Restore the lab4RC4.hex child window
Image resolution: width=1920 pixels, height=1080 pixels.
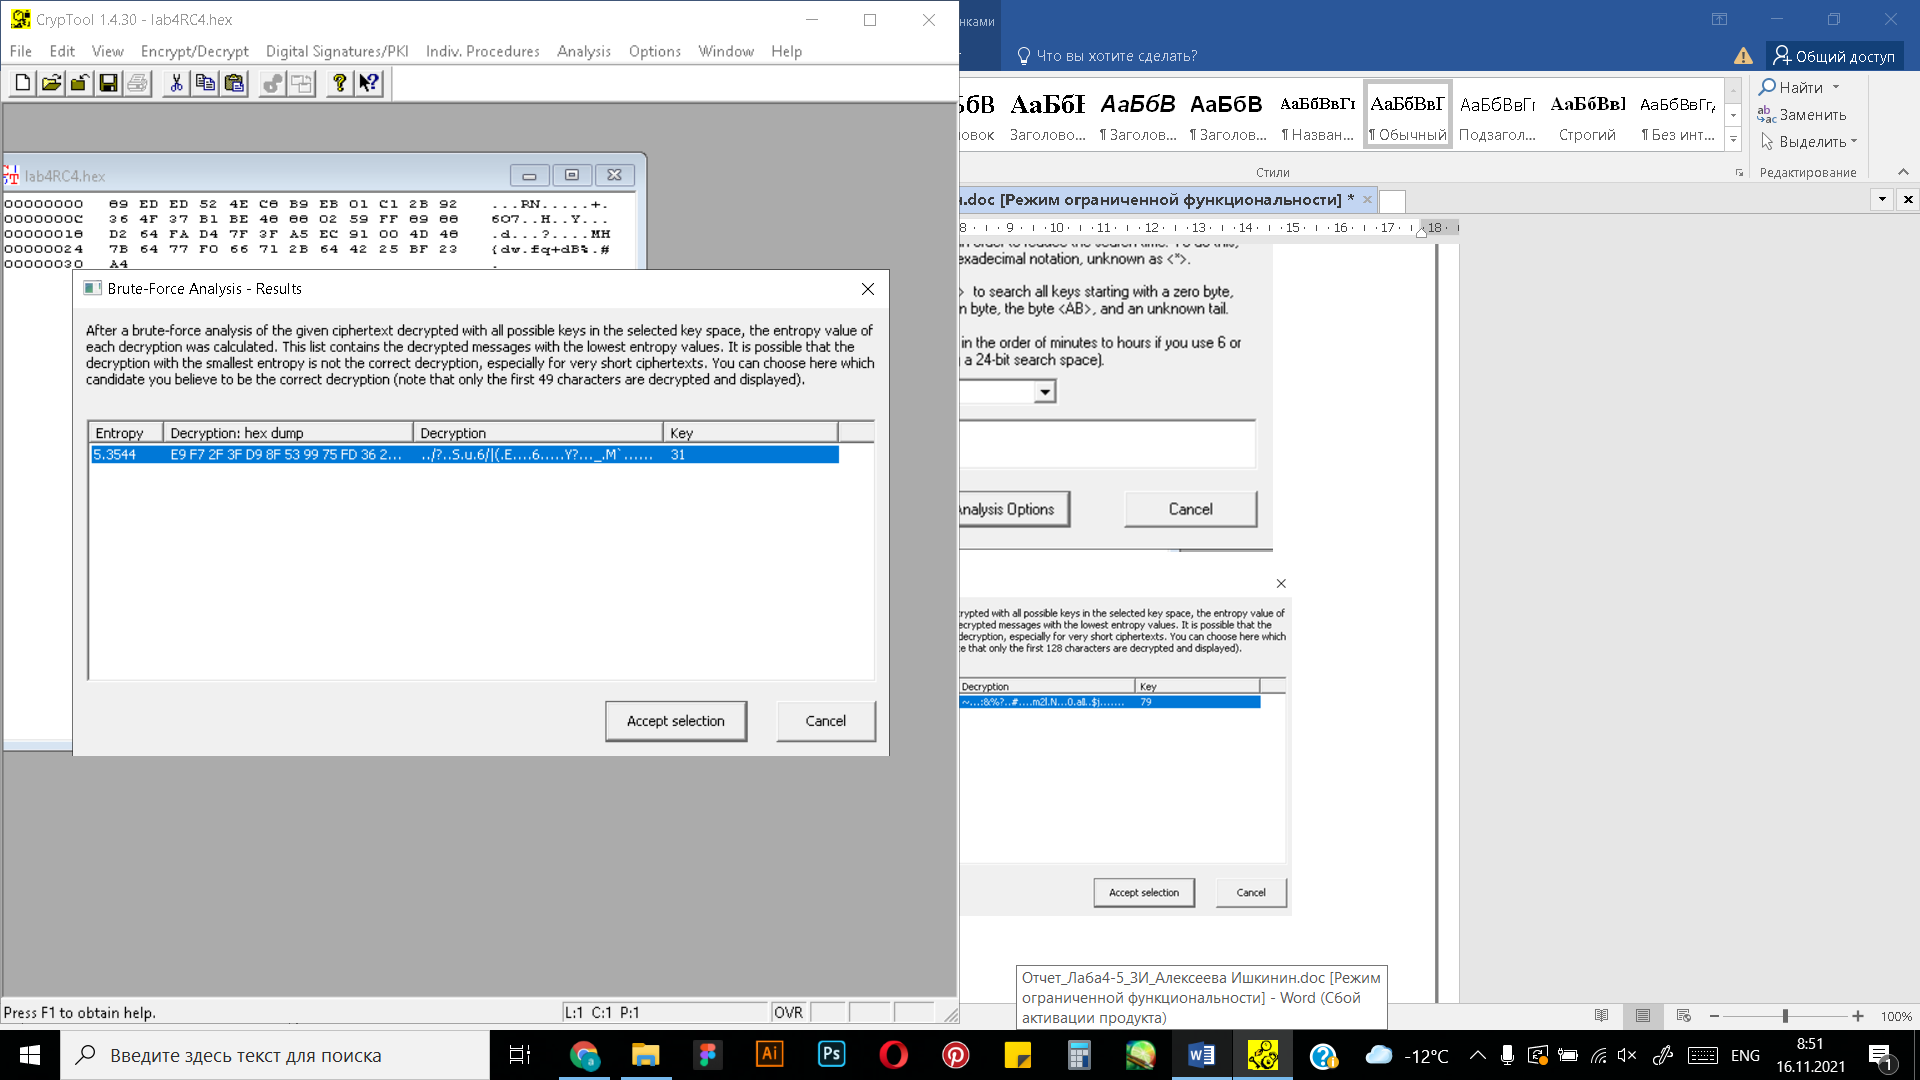(572, 175)
